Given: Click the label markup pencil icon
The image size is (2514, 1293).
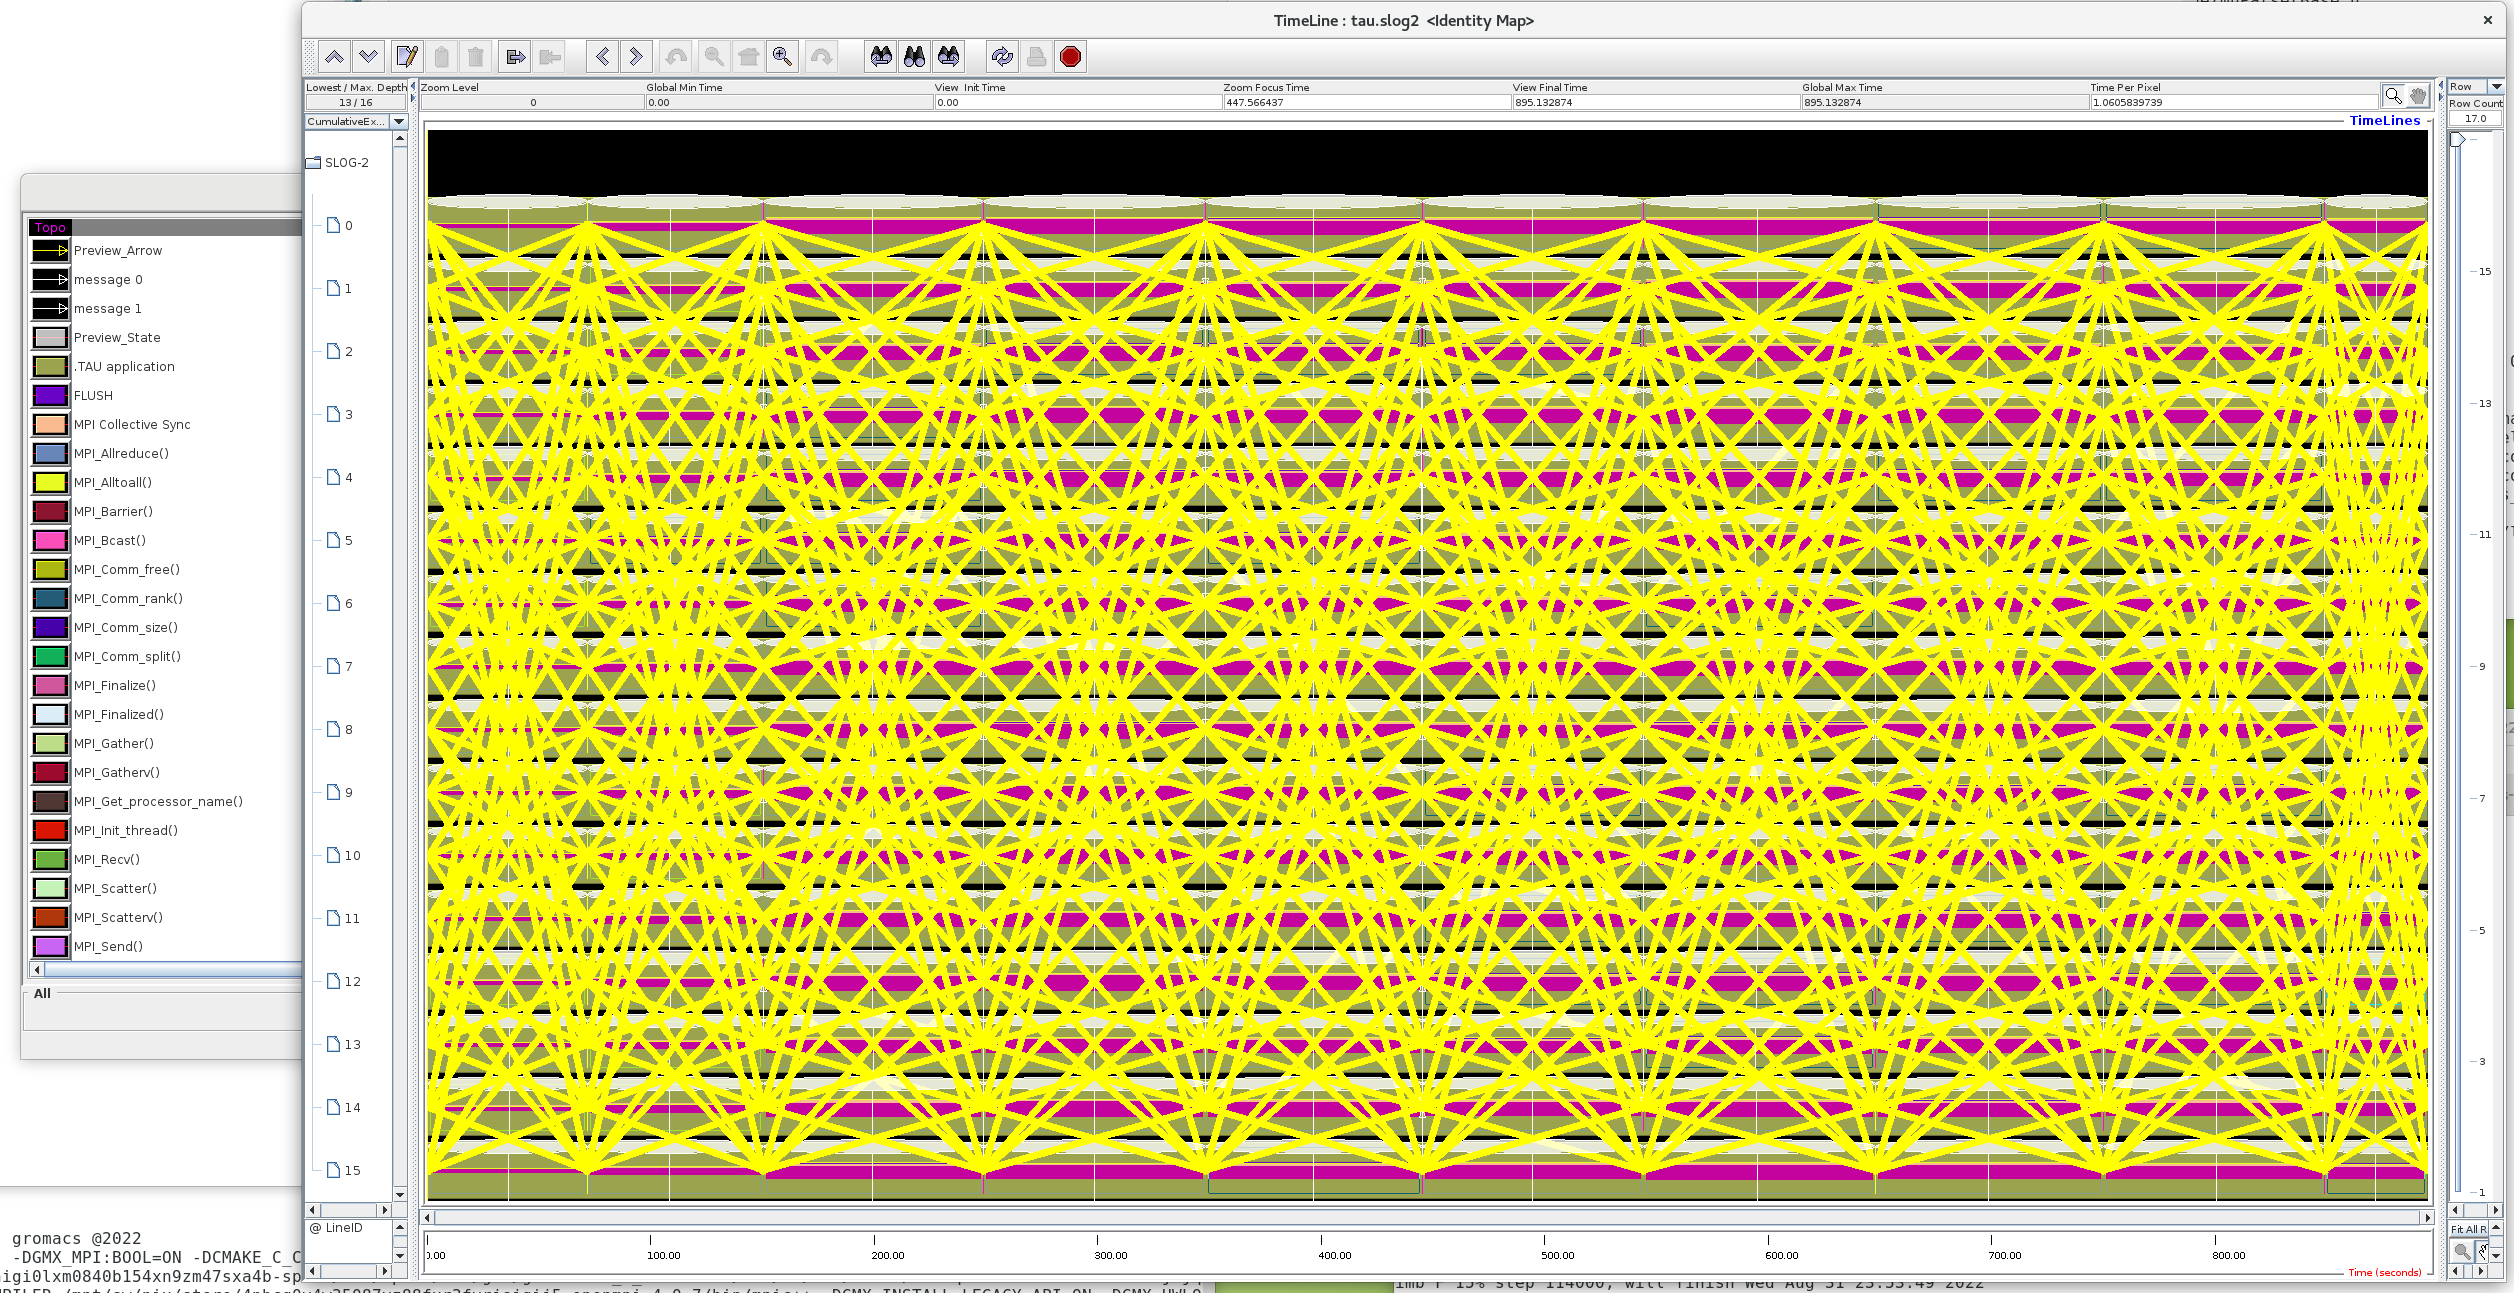Looking at the screenshot, I should pyautogui.click(x=407, y=57).
